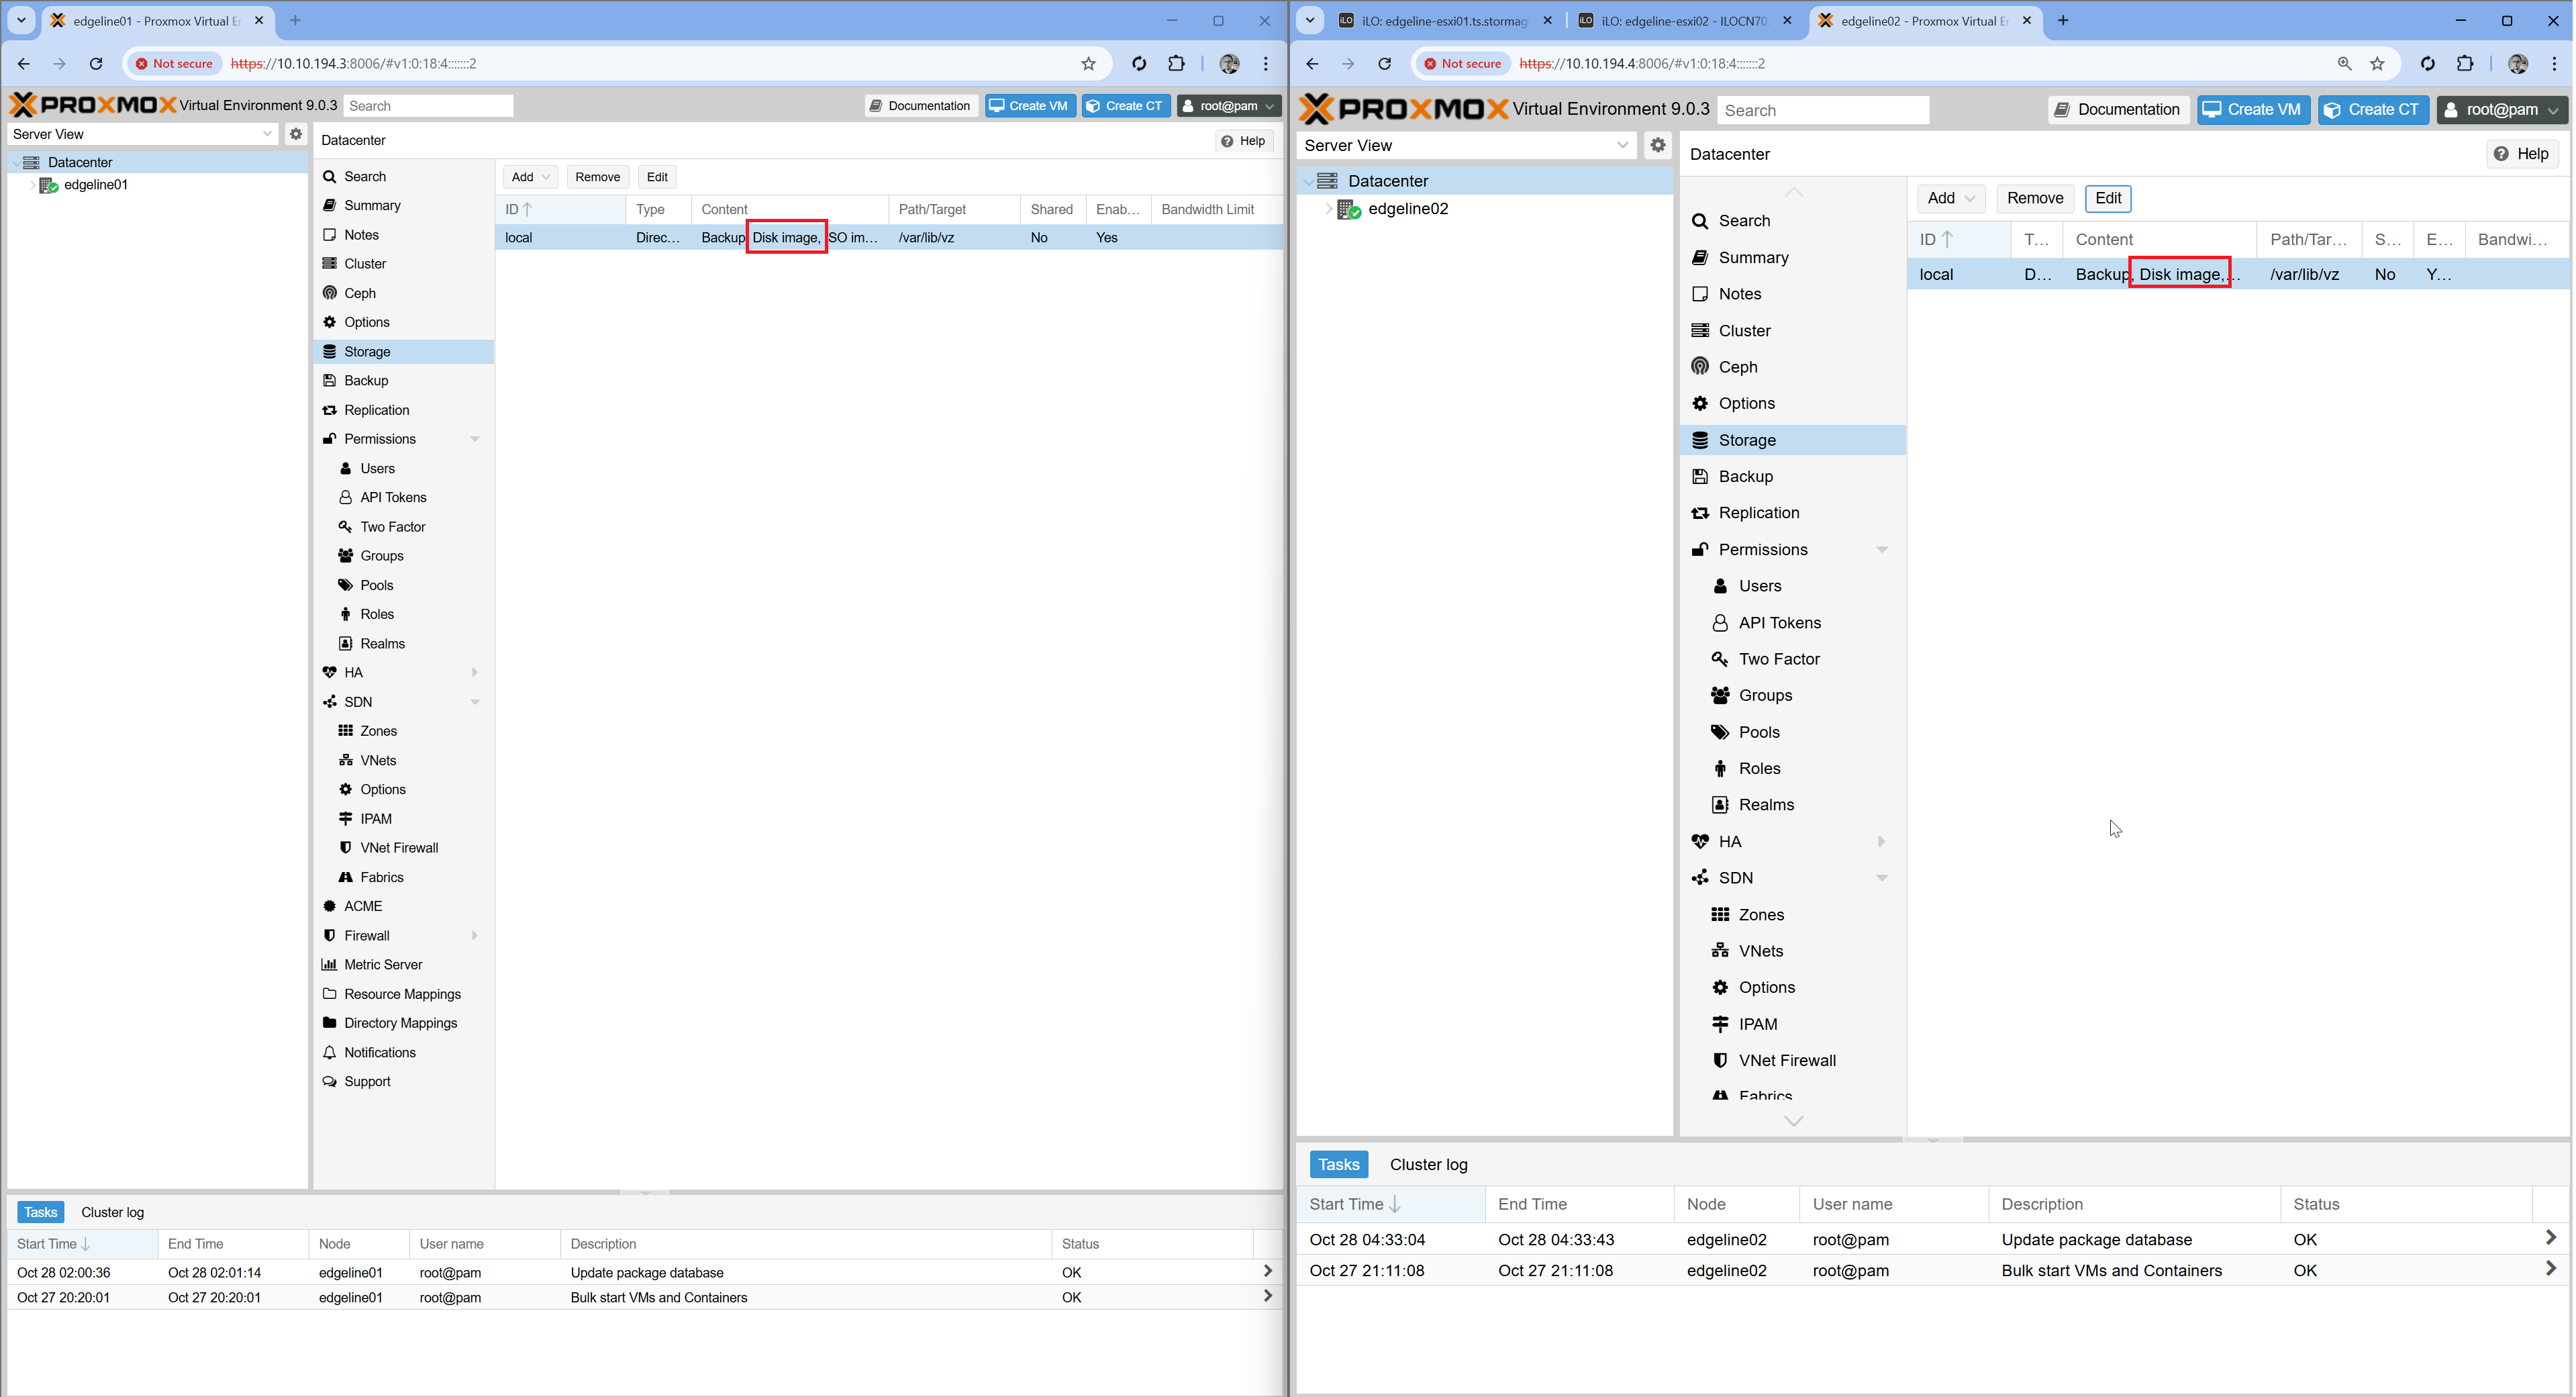Select Bulk start VMs task in edgeline01
This screenshot has height=1397, width=2576.
[x=644, y=1298]
